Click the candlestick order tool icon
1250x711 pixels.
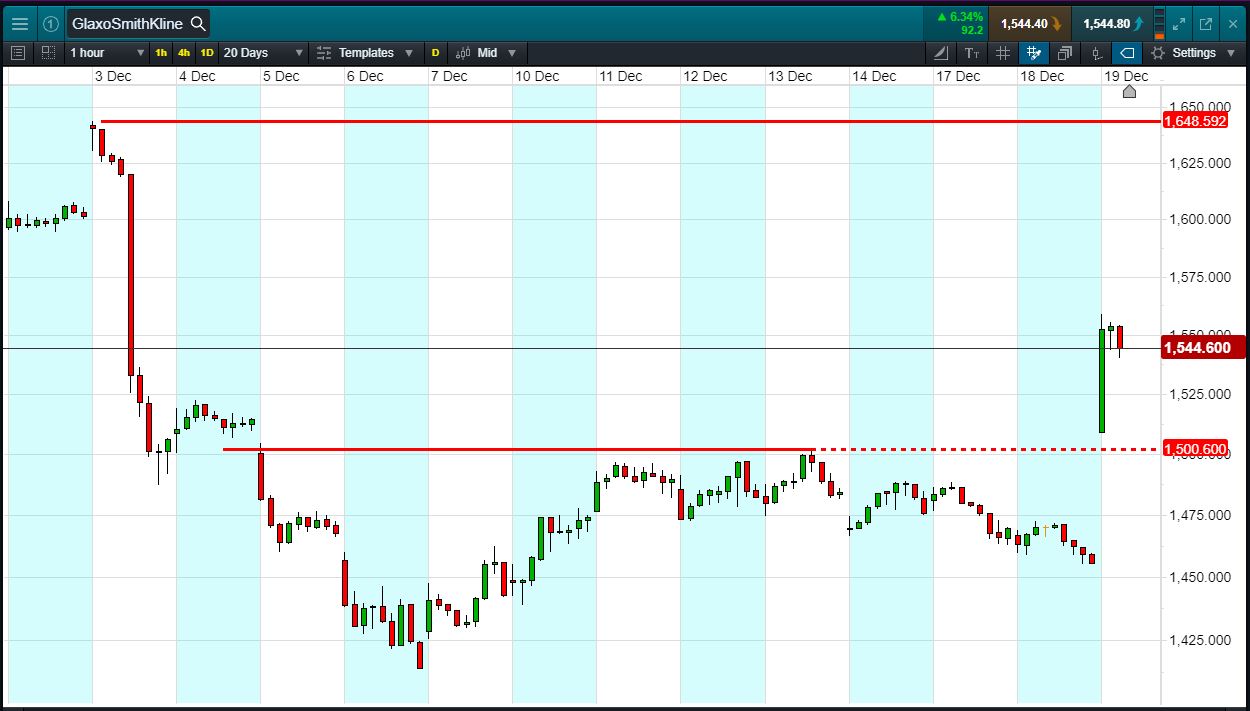point(1097,53)
